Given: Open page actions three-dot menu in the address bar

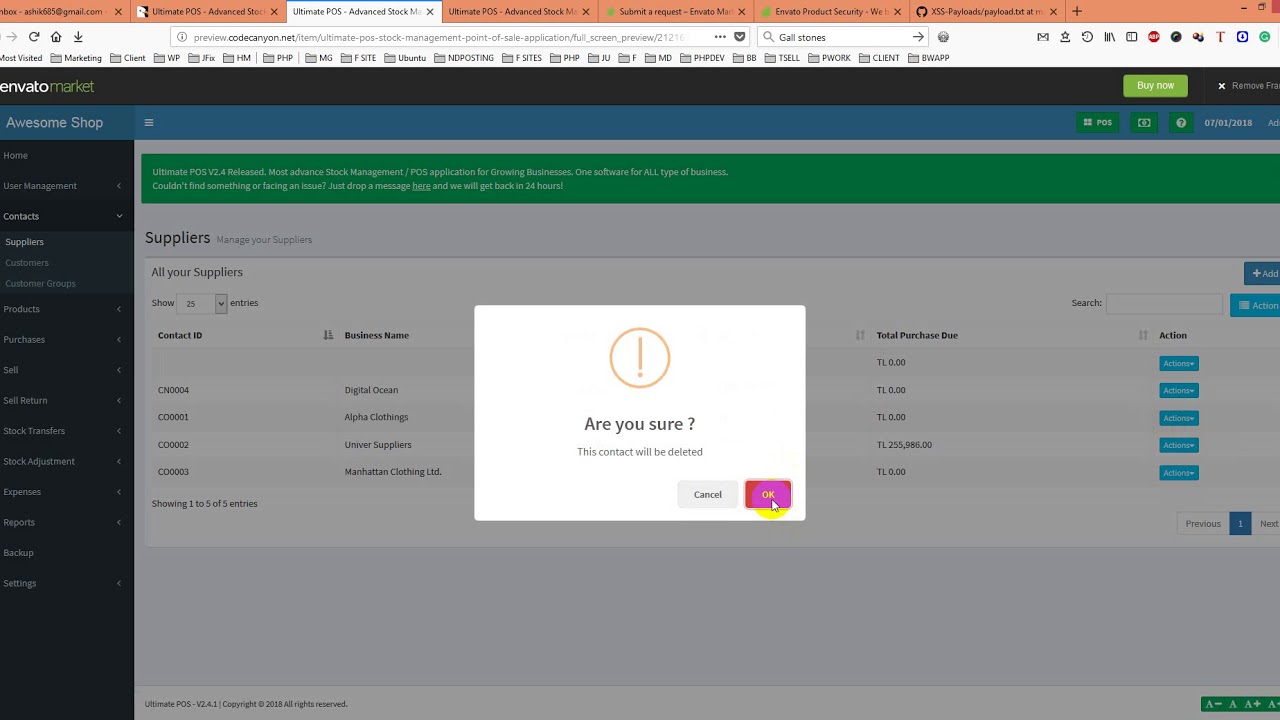Looking at the screenshot, I should [720, 37].
